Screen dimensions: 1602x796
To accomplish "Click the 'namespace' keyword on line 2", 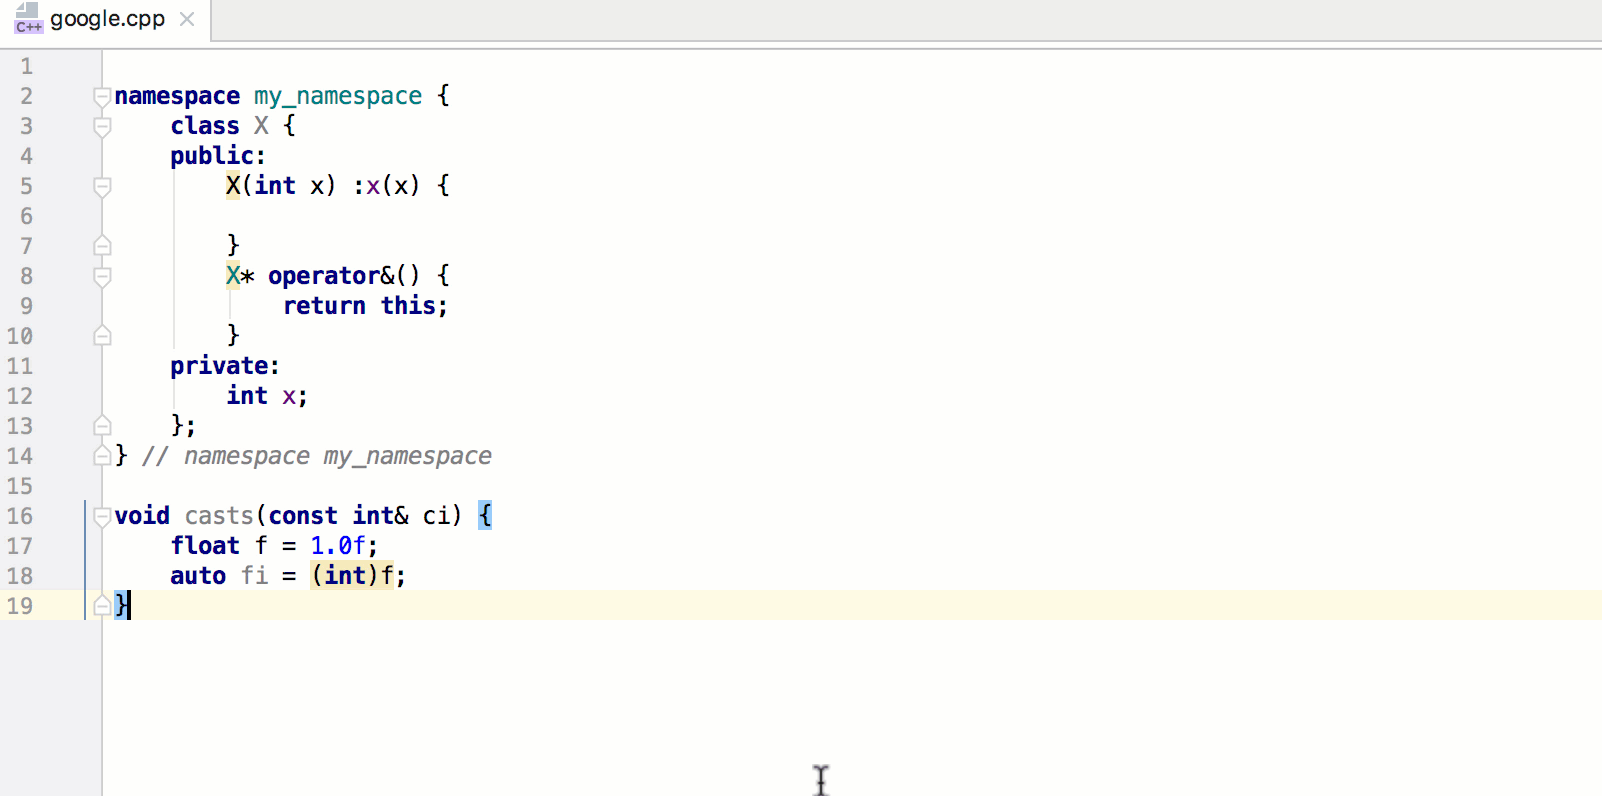I will [177, 96].
